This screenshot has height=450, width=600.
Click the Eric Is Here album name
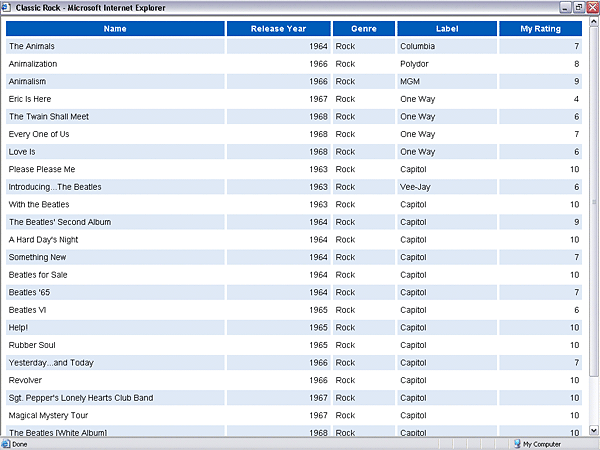click(30, 99)
